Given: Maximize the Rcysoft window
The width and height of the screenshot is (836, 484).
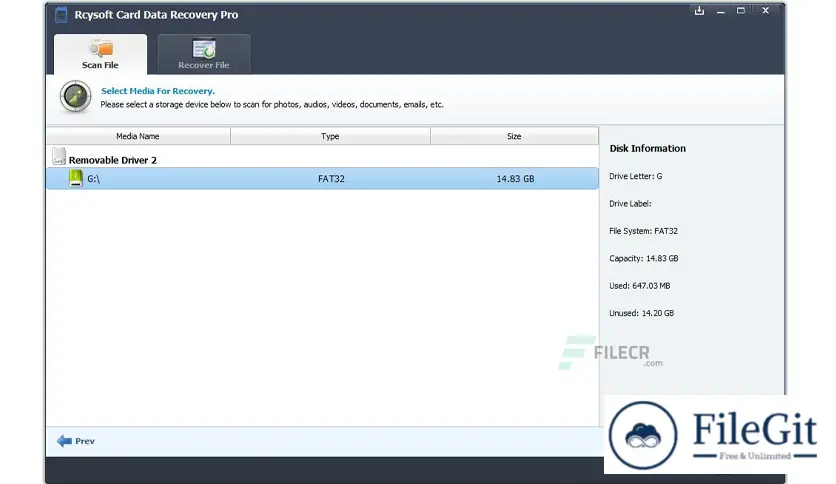Looking at the screenshot, I should tap(741, 11).
